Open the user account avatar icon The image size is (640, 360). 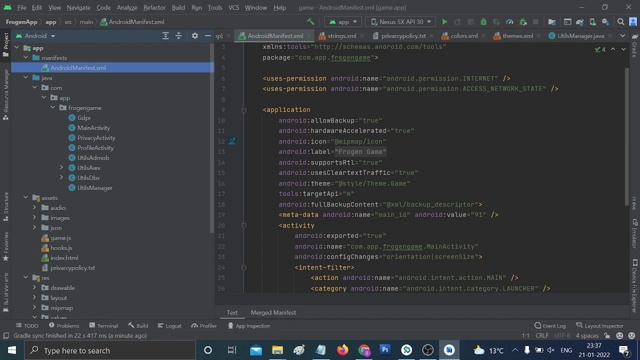point(633,22)
